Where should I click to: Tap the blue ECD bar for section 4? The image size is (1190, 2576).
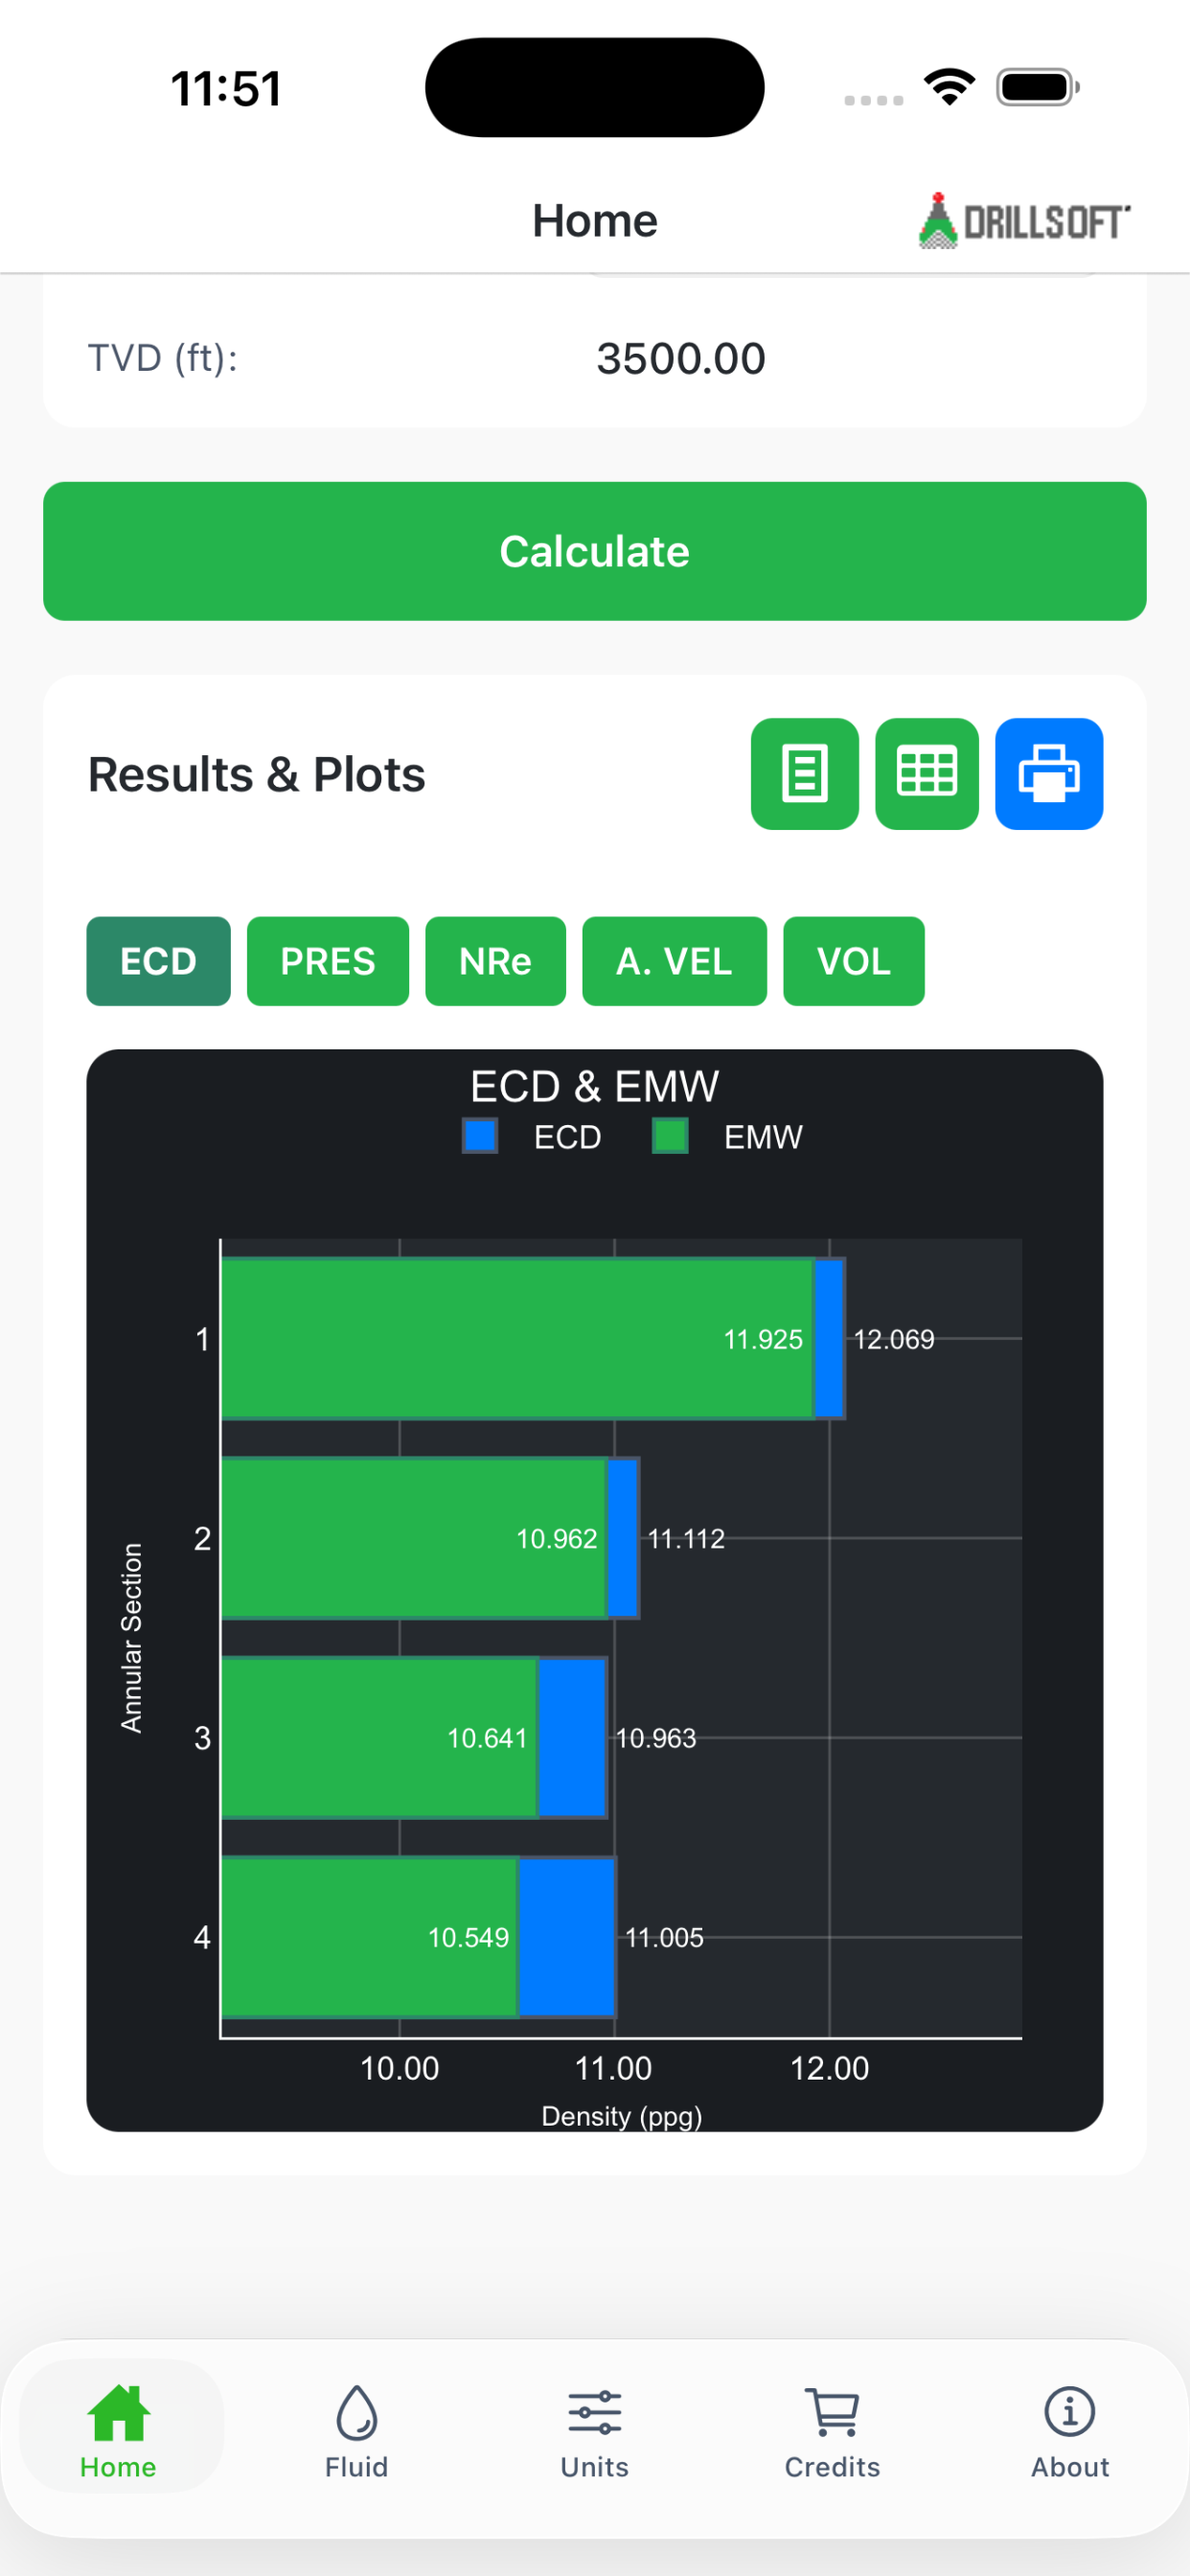[x=567, y=1937]
